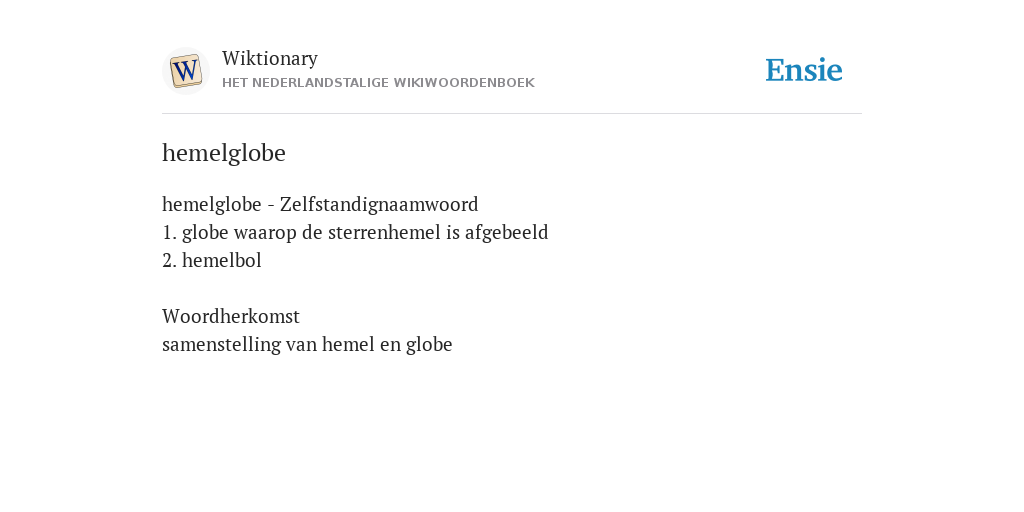
Task: Click the 'samenstelling van hemel en globe' text
Action: click(307, 345)
